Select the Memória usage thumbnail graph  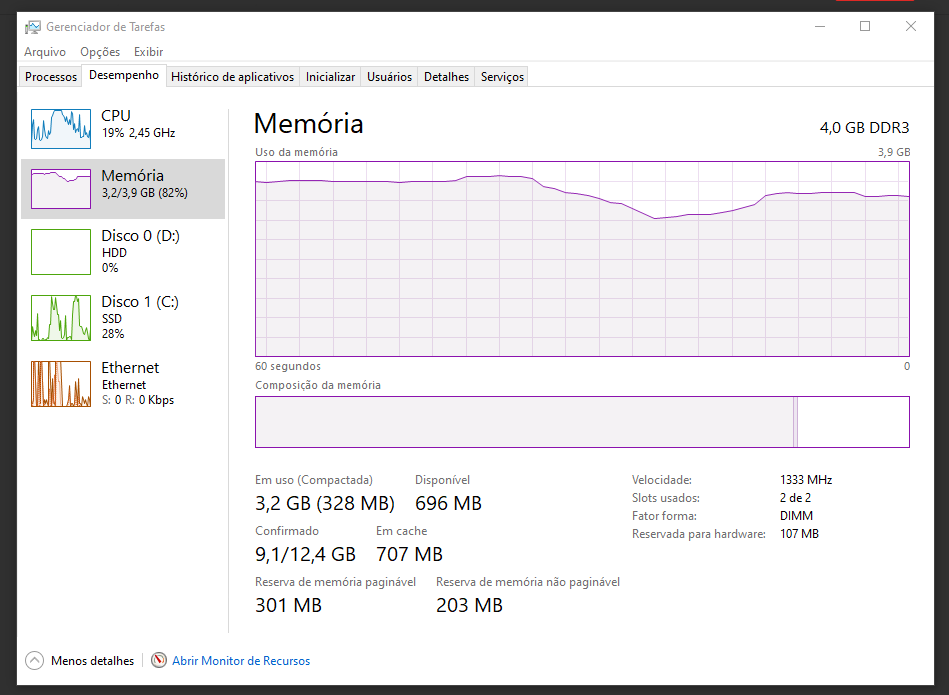[x=62, y=188]
